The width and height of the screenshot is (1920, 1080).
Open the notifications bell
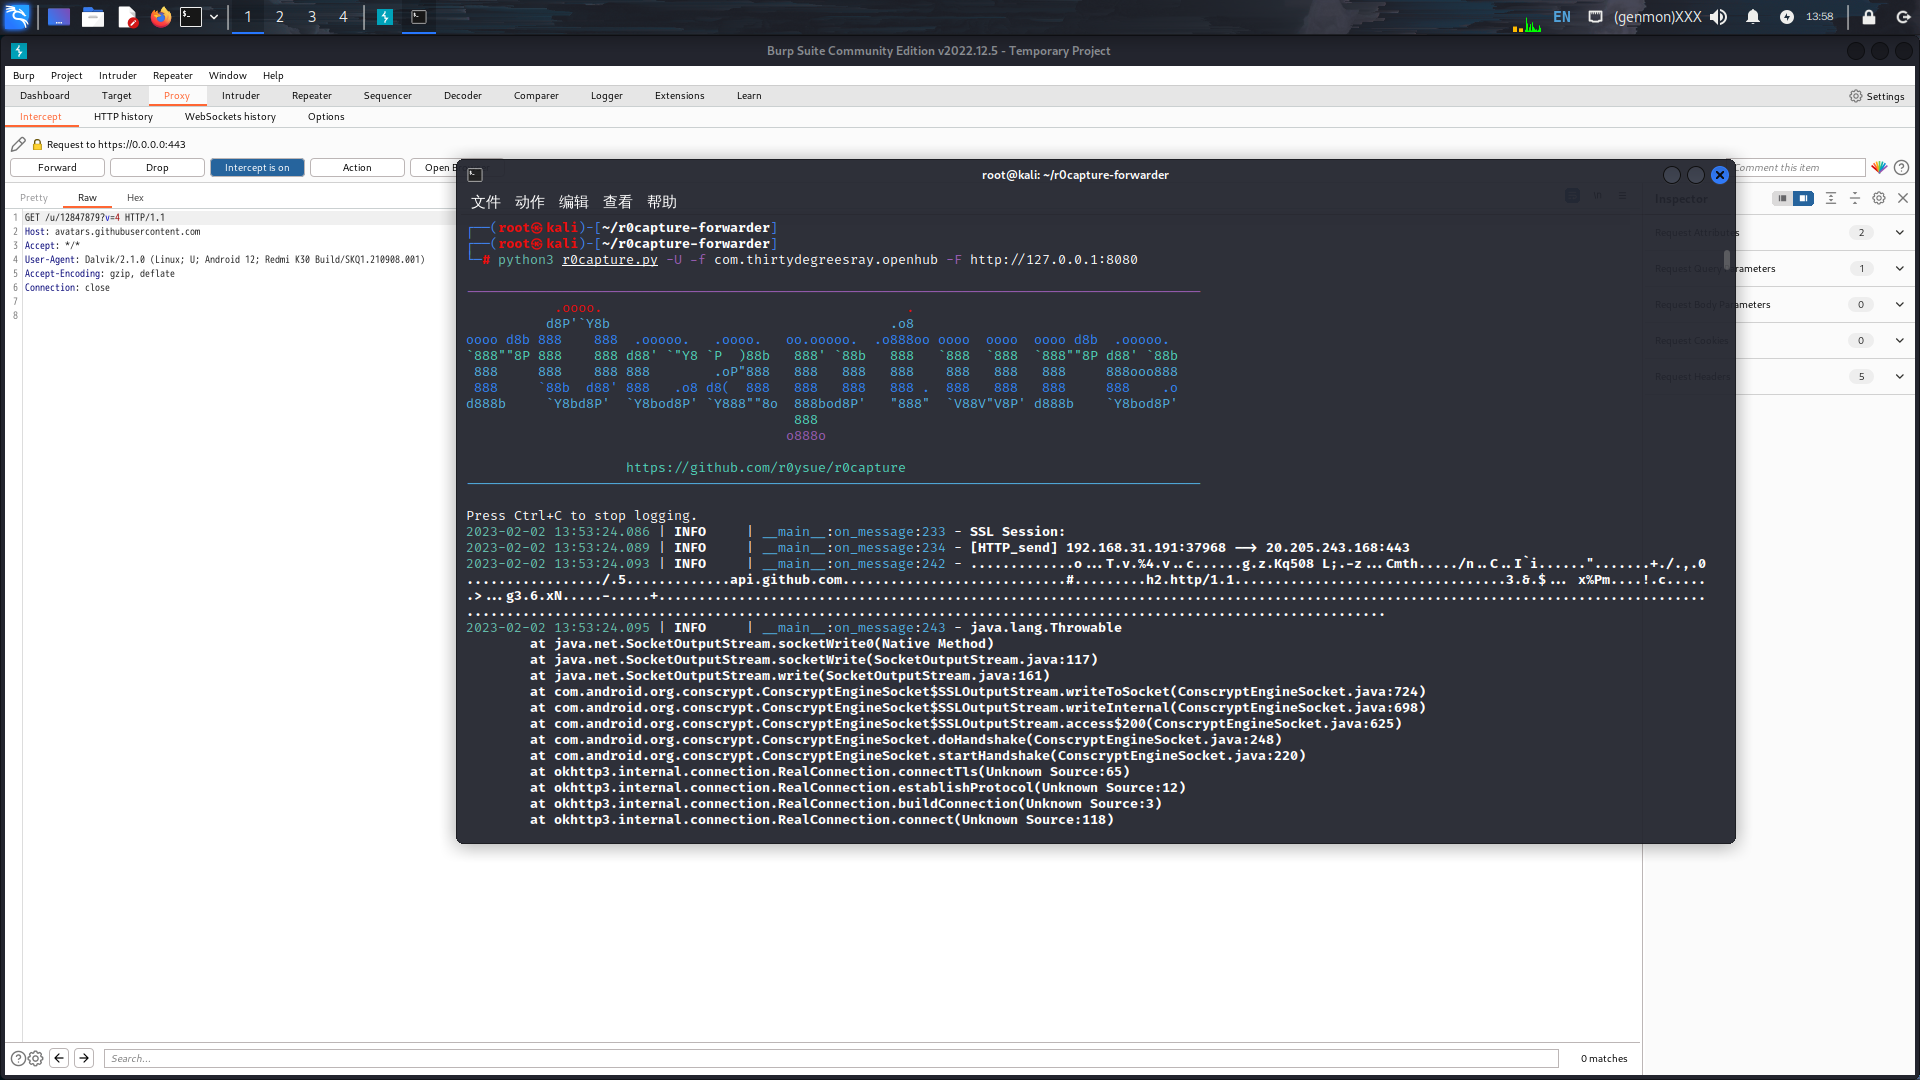click(1753, 17)
